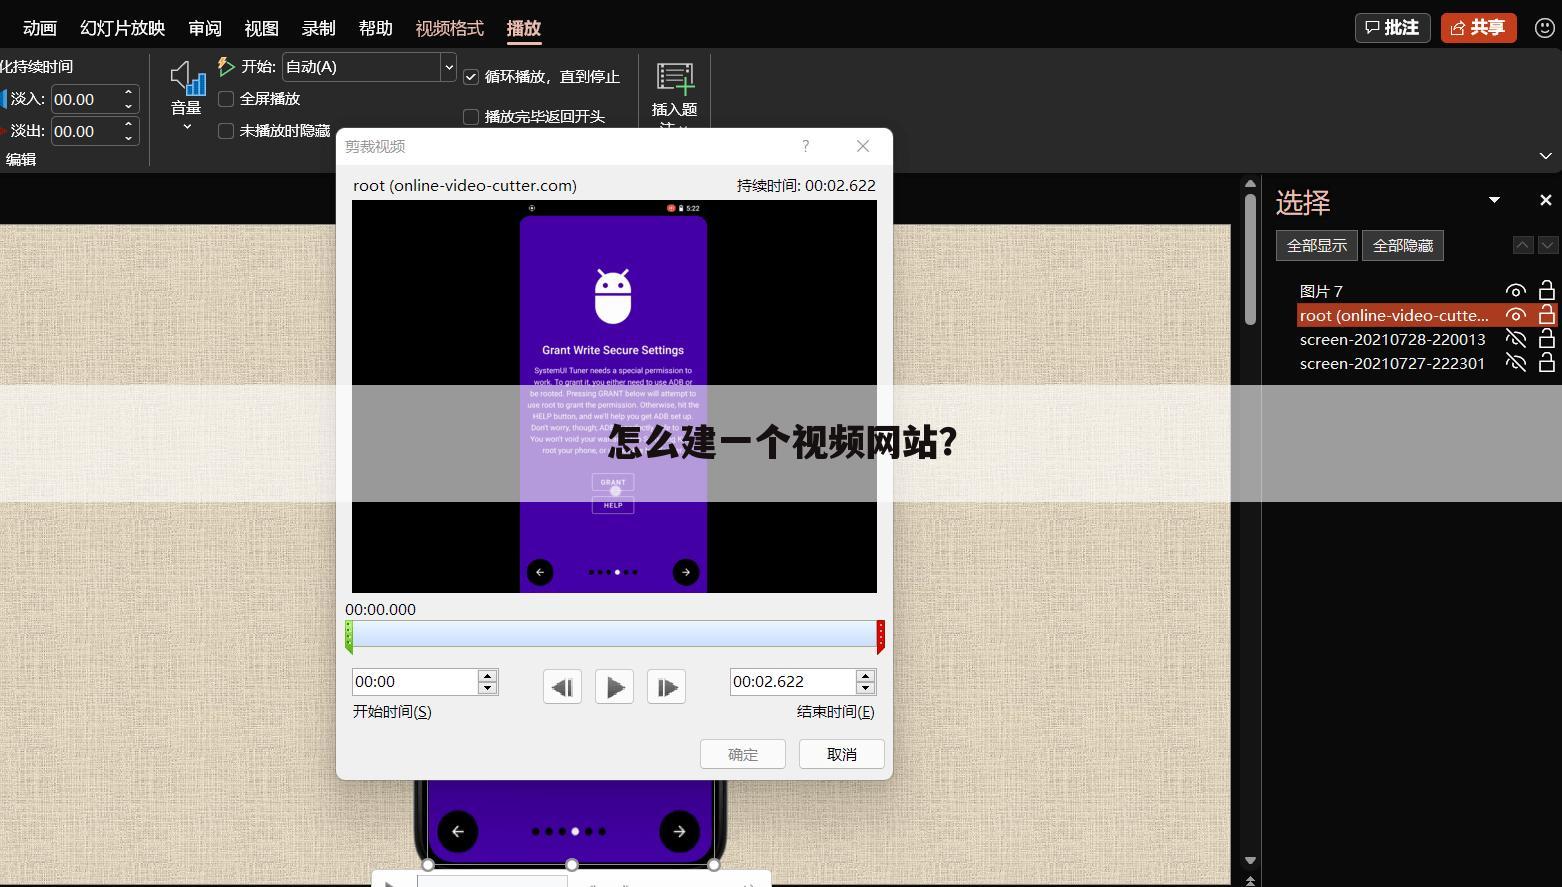Click the 开始时间 time input field
The height and width of the screenshot is (887, 1562).
[418, 681]
